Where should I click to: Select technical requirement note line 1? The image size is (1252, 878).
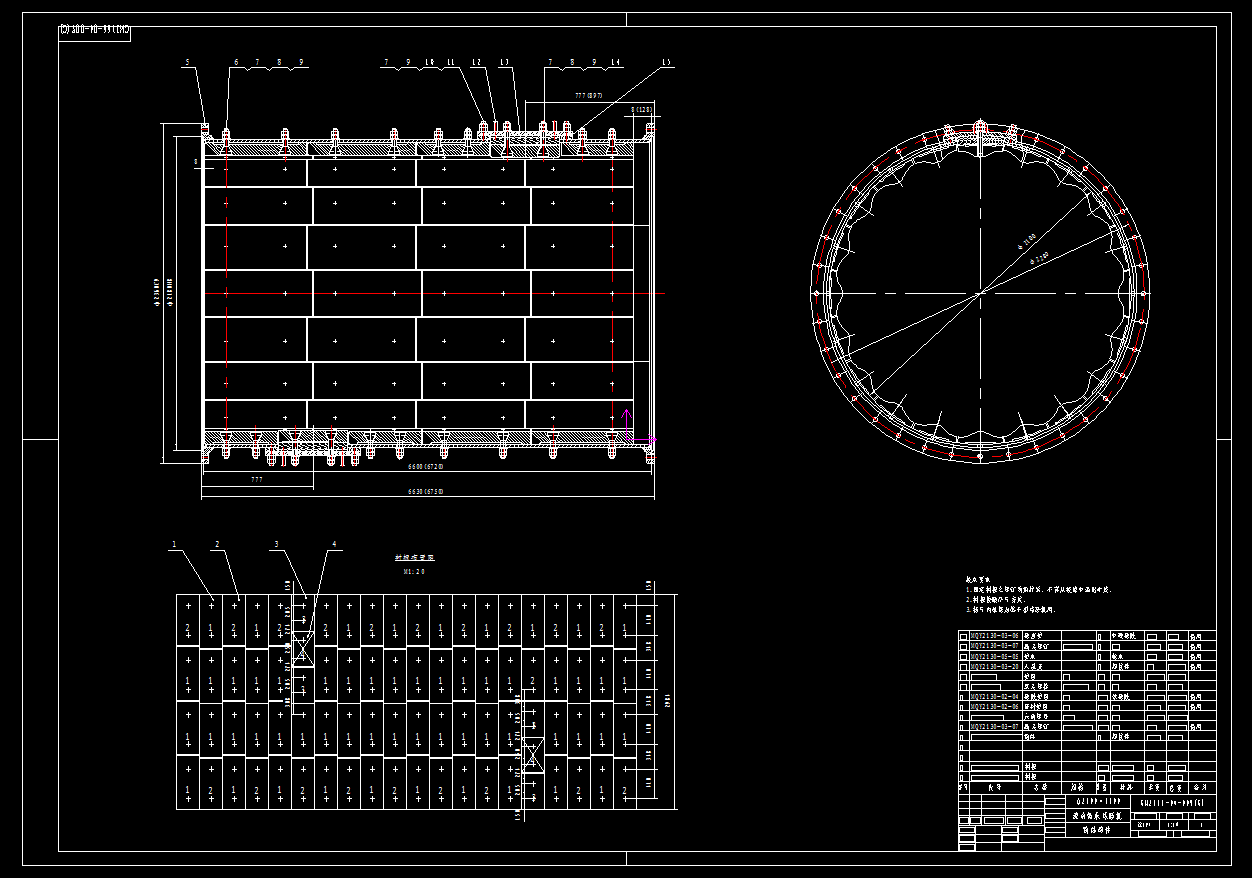[x=1038, y=590]
